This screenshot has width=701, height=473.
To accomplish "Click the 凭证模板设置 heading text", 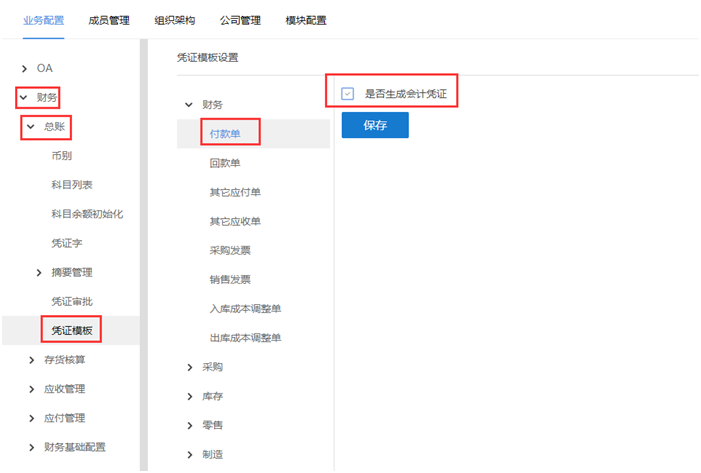I will click(208, 58).
